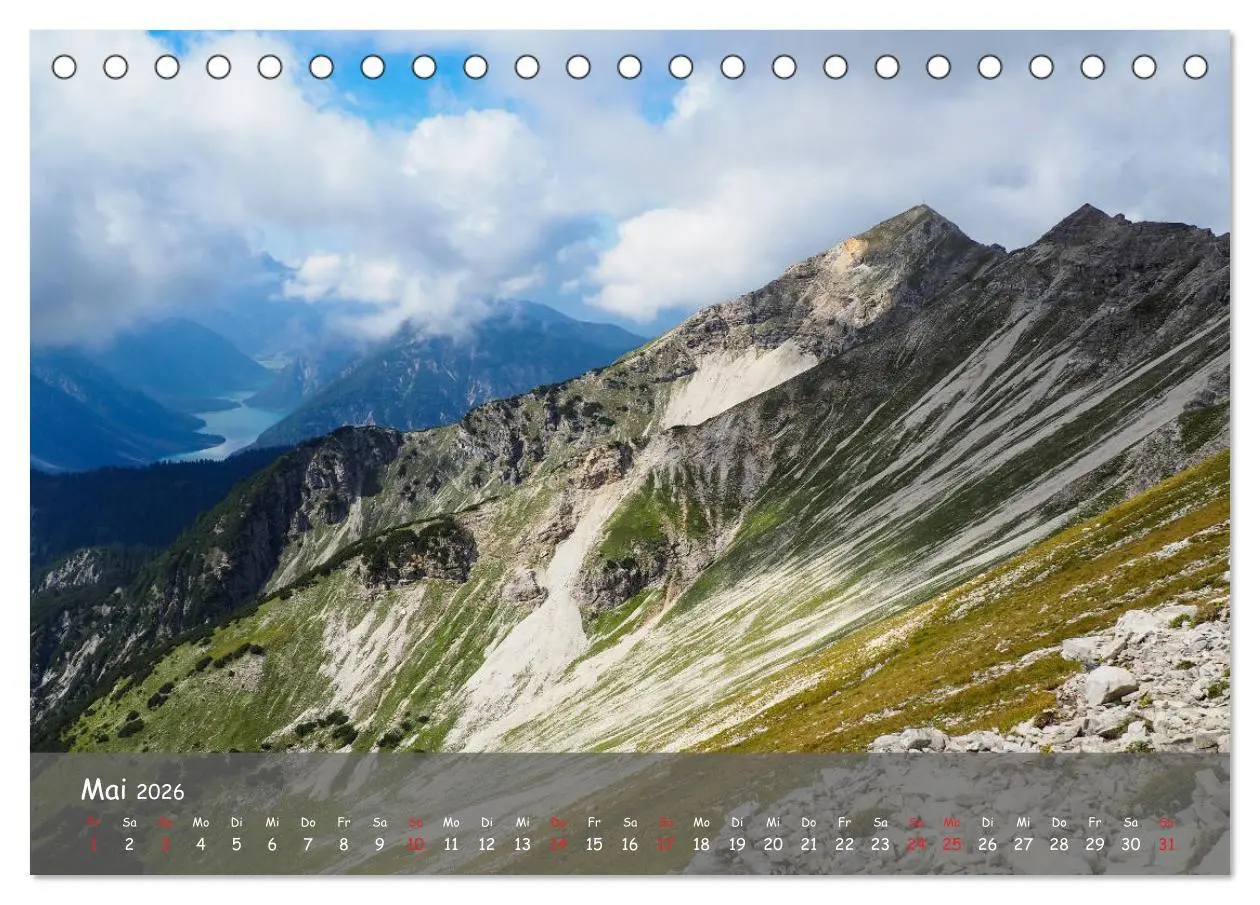Click the 'Mo' label above date 18
Image resolution: width=1260 pixels, height=905 pixels.
(x=701, y=822)
